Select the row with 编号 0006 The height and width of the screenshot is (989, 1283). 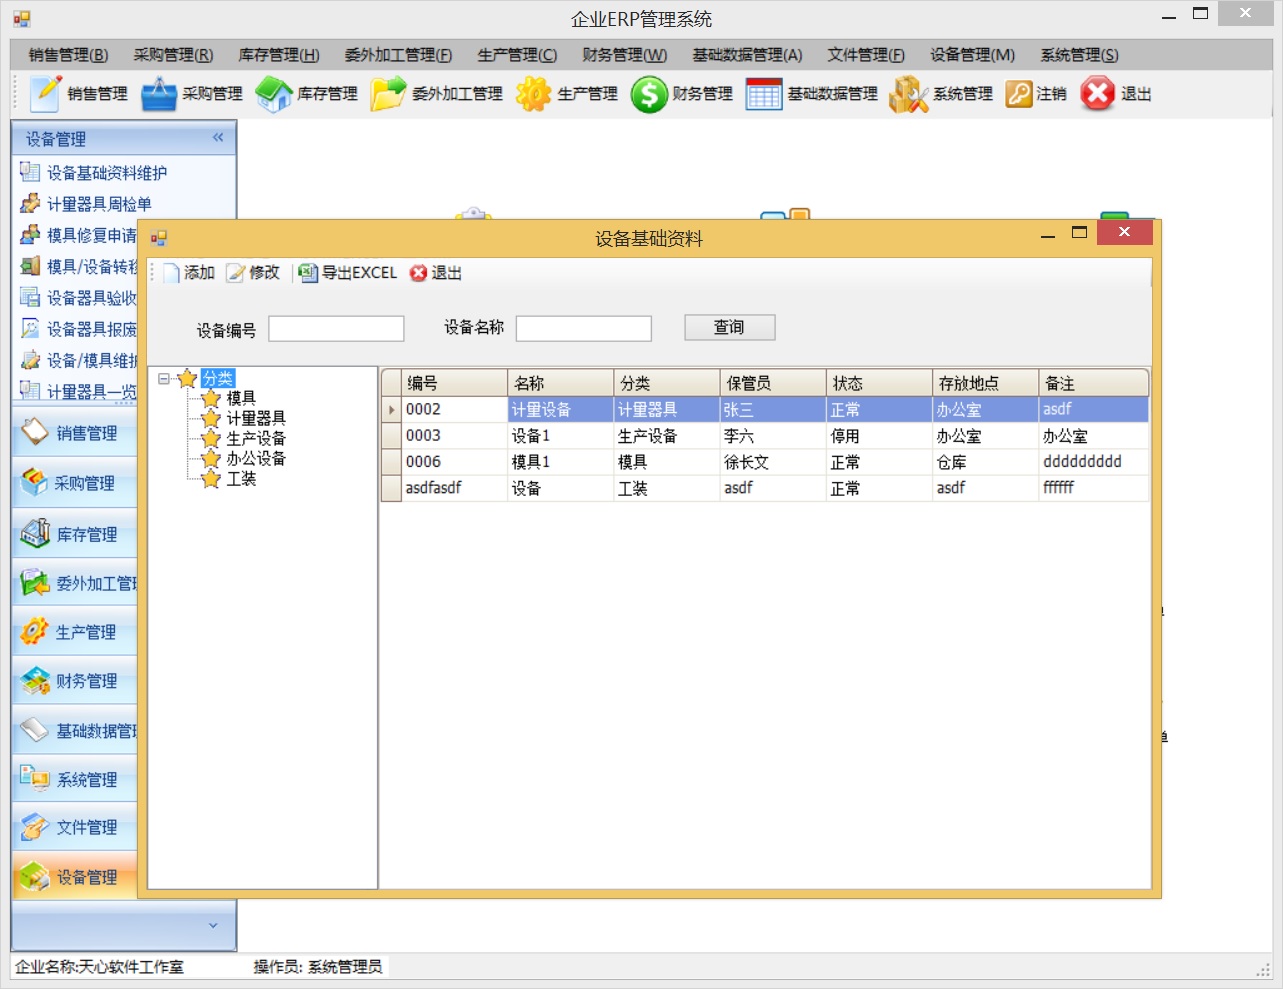point(424,462)
